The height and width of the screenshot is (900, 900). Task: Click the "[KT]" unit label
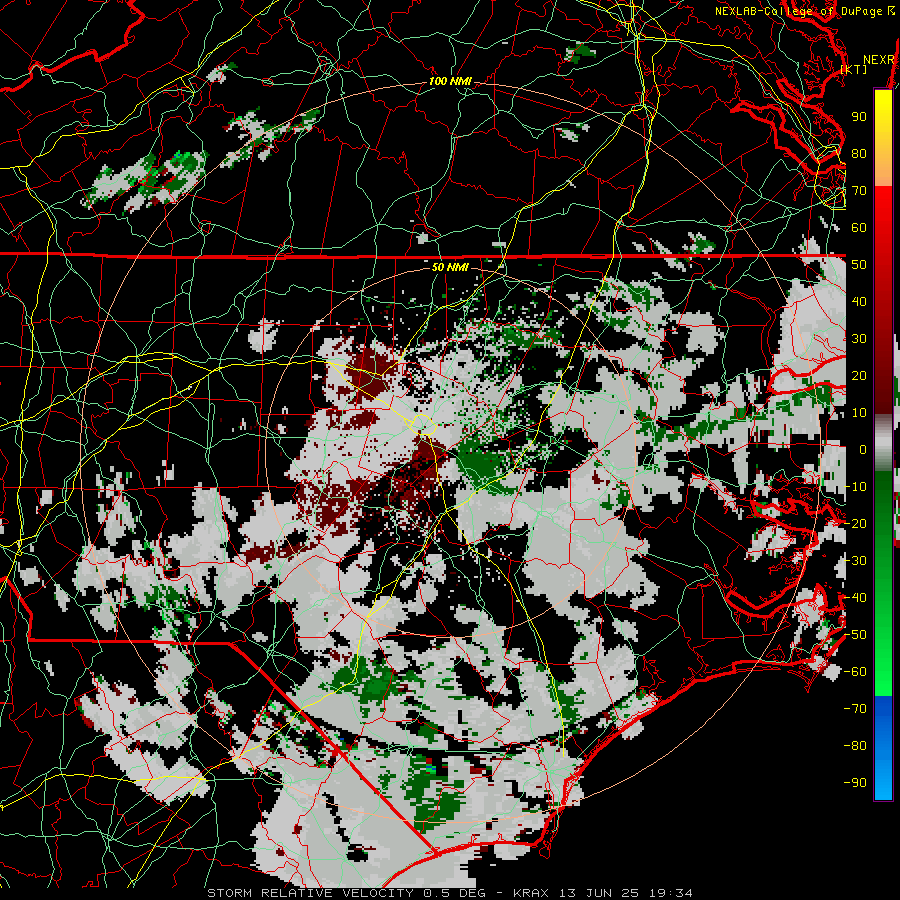[x=854, y=69]
